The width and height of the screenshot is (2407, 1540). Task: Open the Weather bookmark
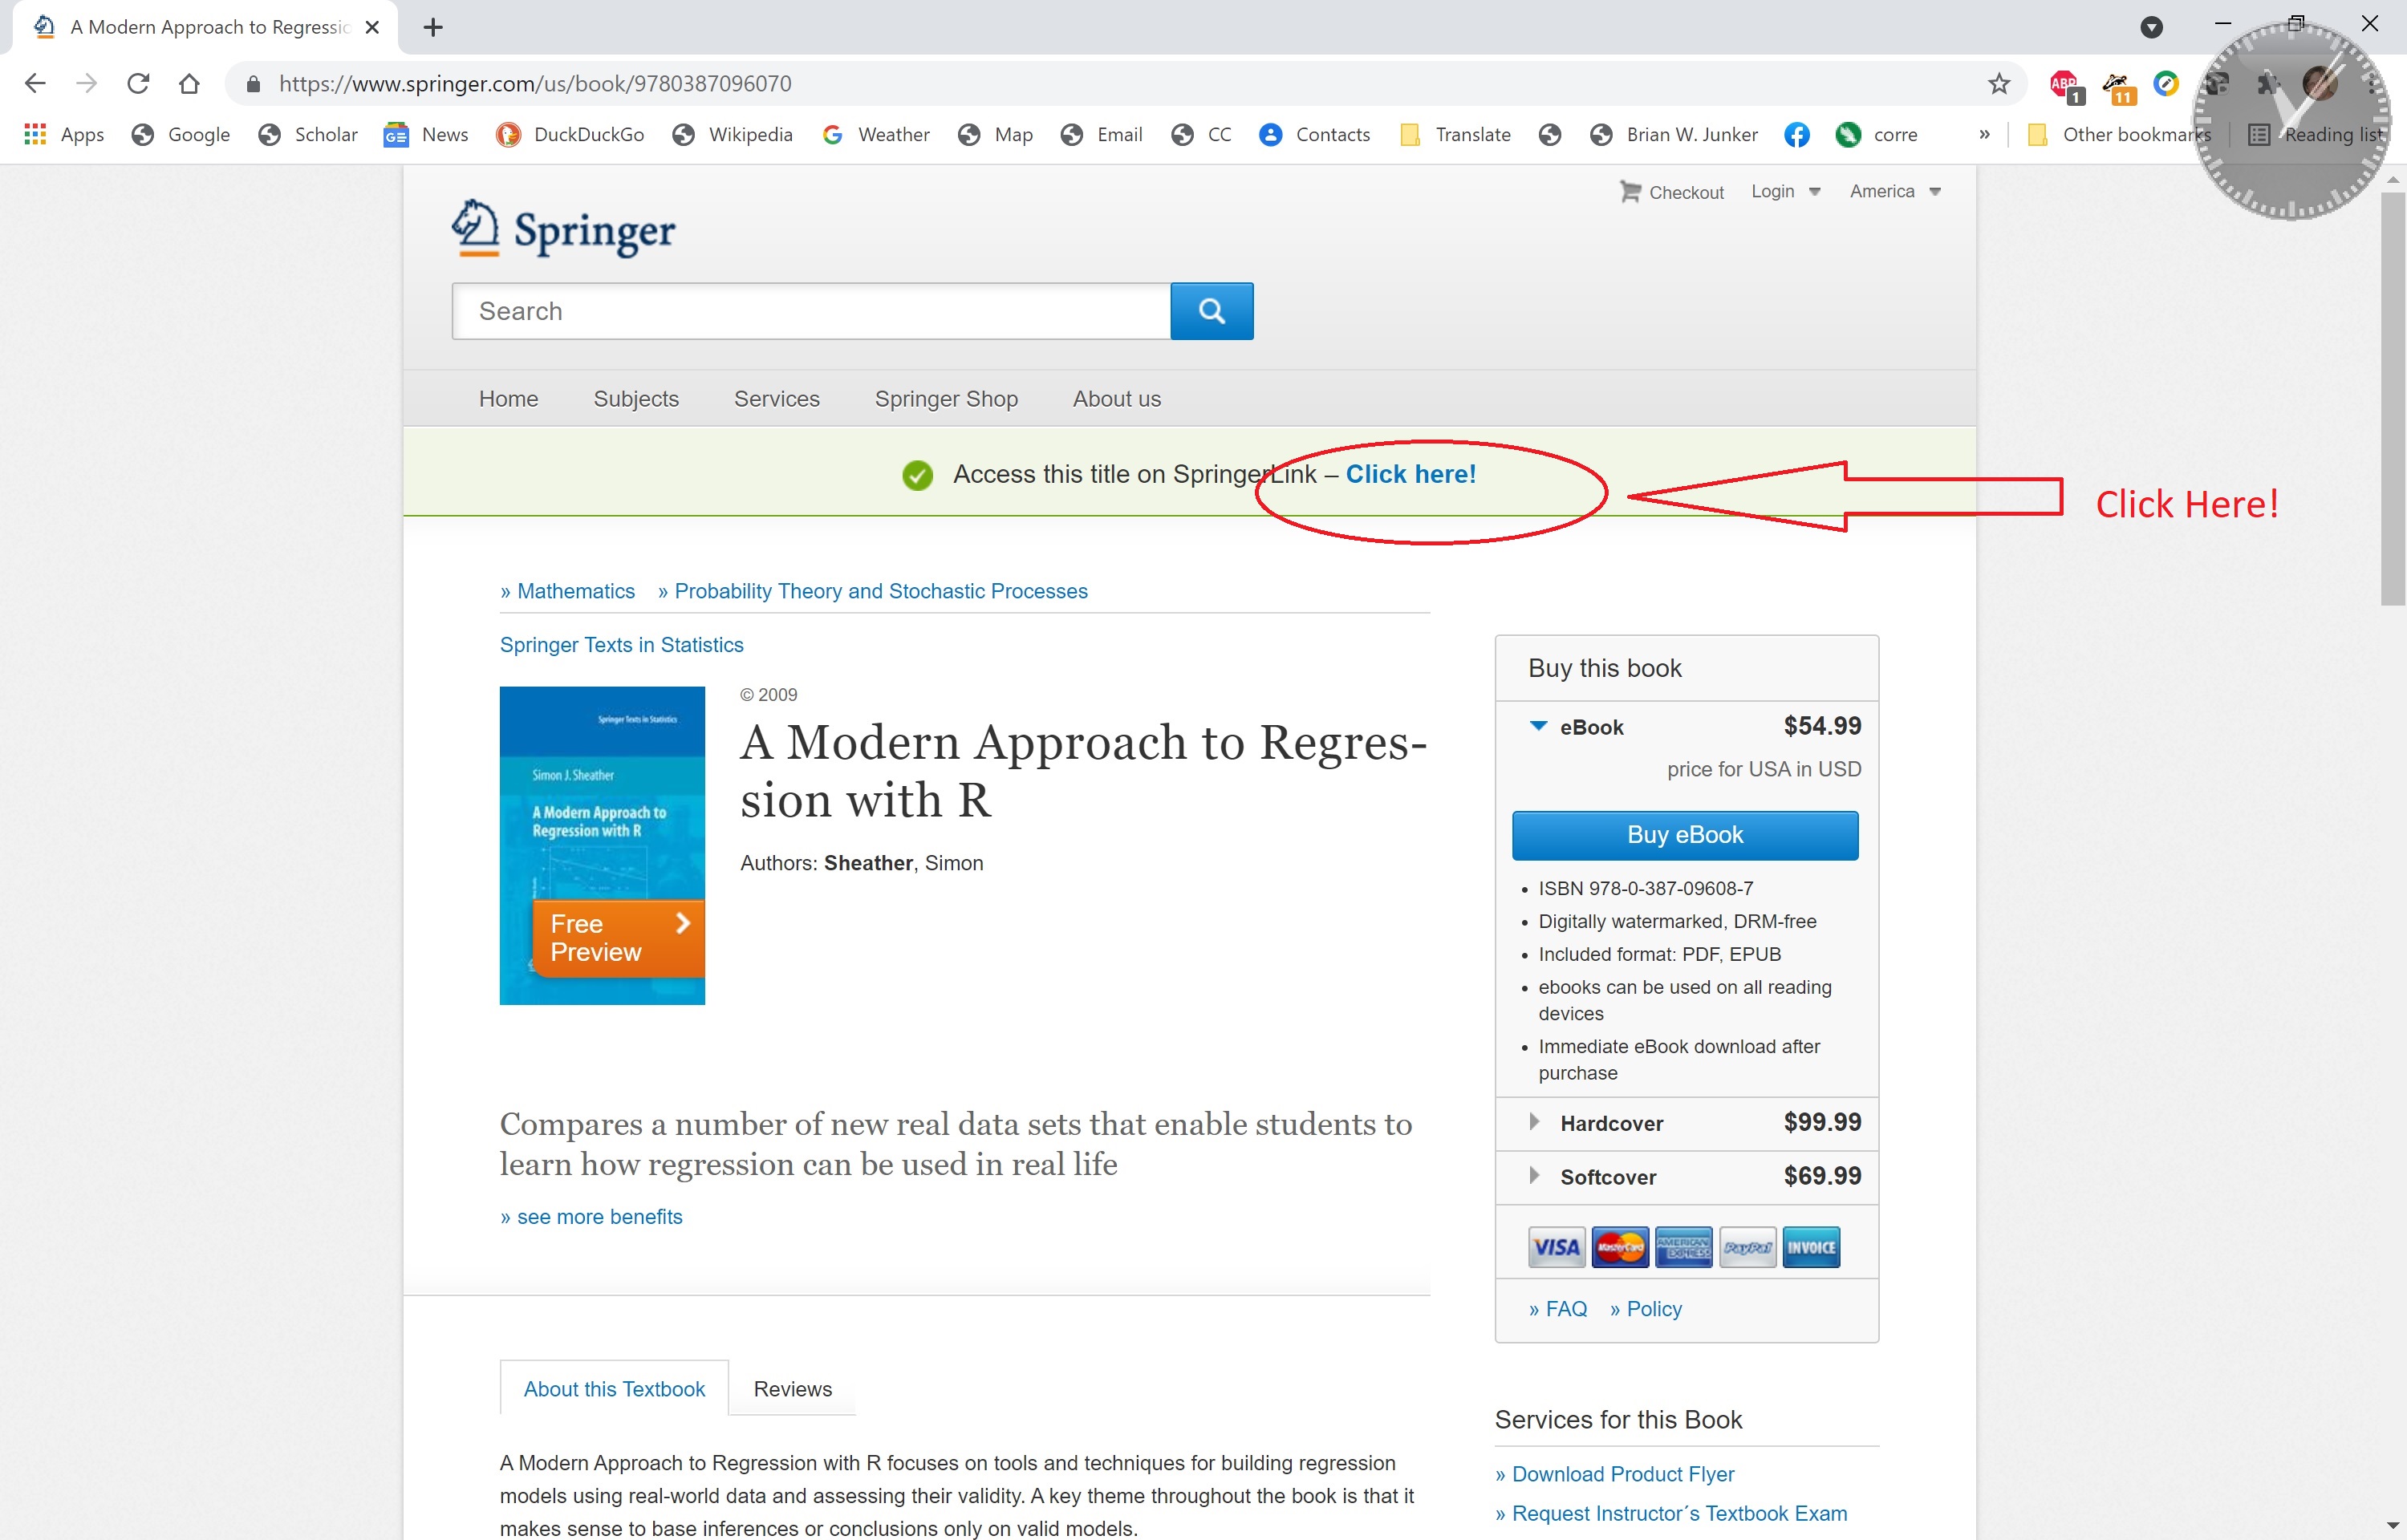[x=876, y=134]
